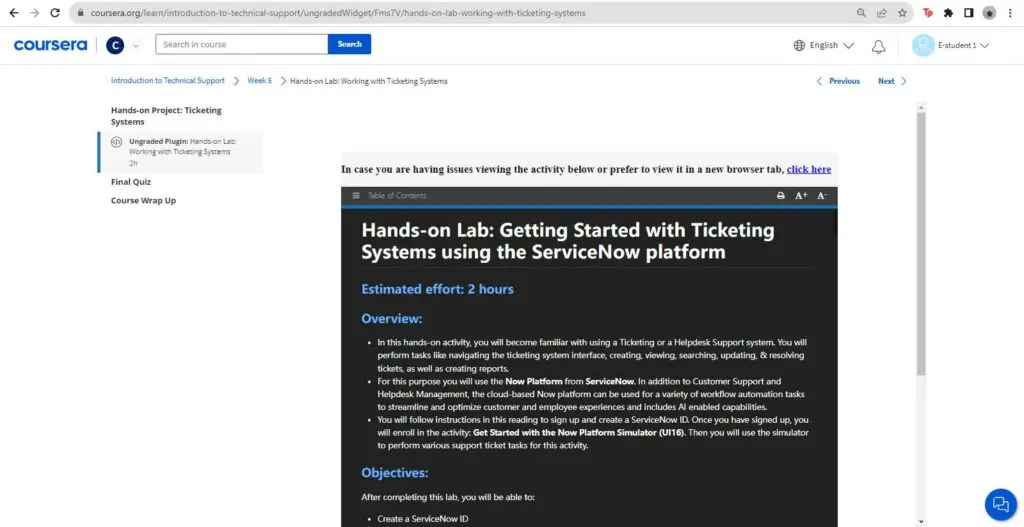
Task: Click the share page icon in address bar
Action: tap(882, 13)
